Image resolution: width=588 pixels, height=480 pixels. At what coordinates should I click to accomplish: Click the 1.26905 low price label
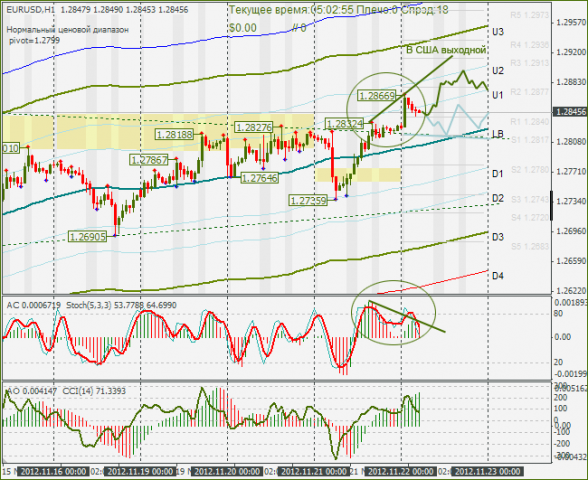[x=88, y=237]
